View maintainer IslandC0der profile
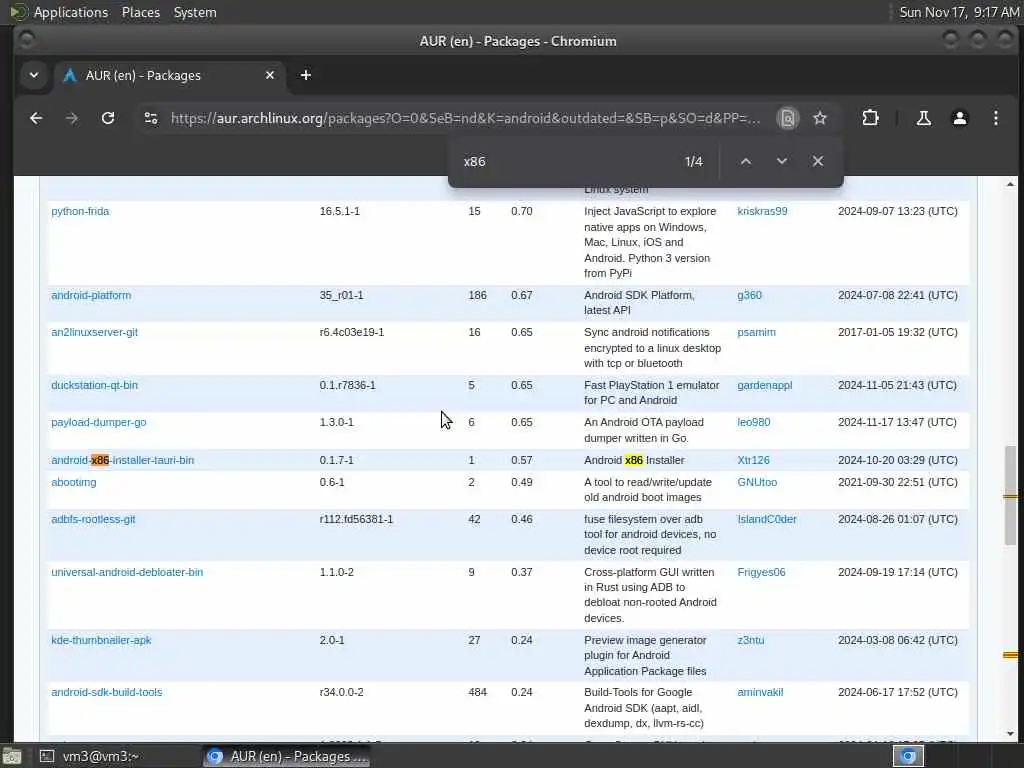1024x768 pixels. 767,519
